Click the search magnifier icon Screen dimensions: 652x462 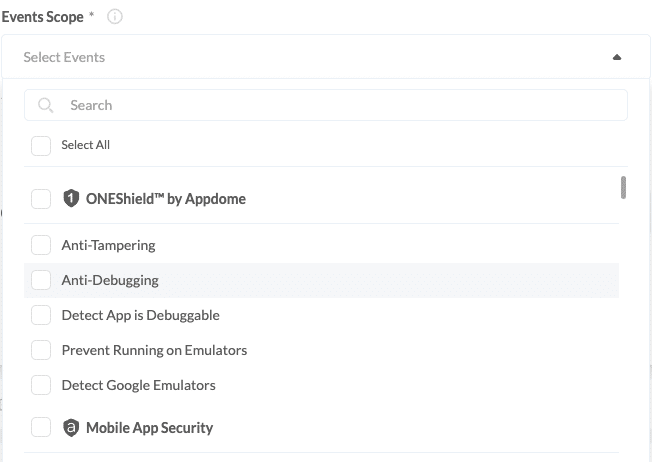coord(46,105)
